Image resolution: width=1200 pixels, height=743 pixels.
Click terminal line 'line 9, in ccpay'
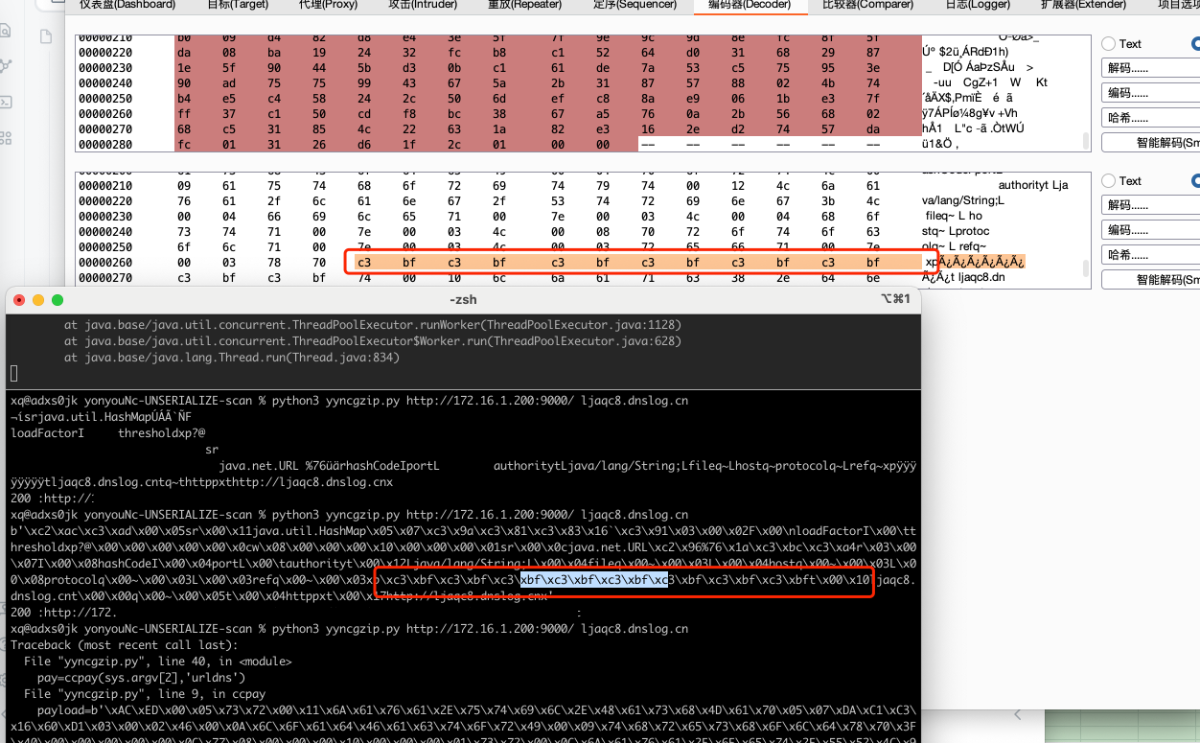pos(144,693)
